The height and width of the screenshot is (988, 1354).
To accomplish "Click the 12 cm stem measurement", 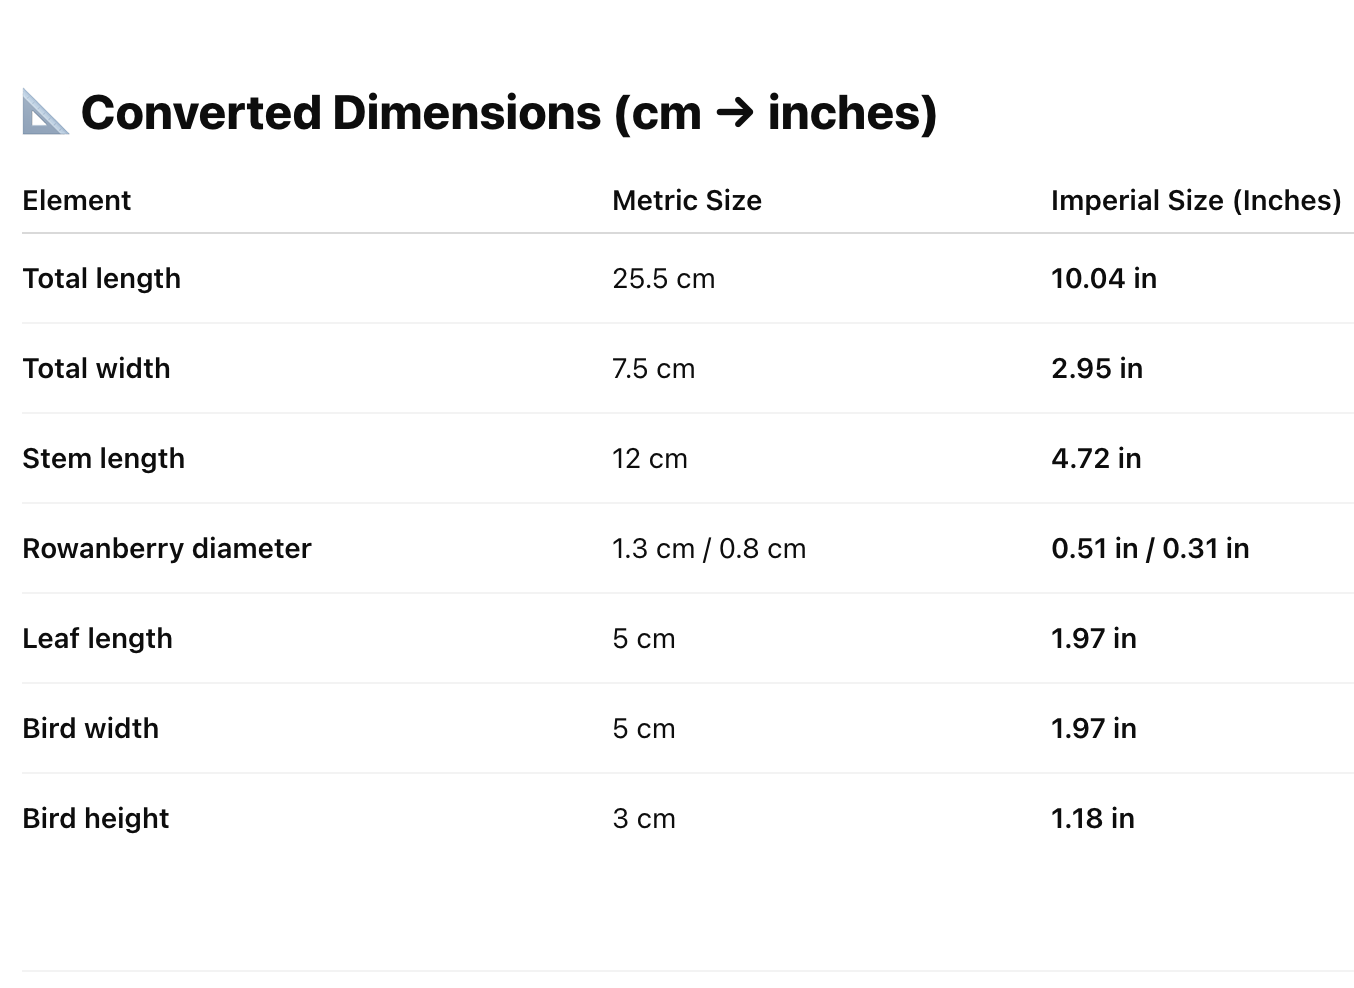I will [x=650, y=458].
